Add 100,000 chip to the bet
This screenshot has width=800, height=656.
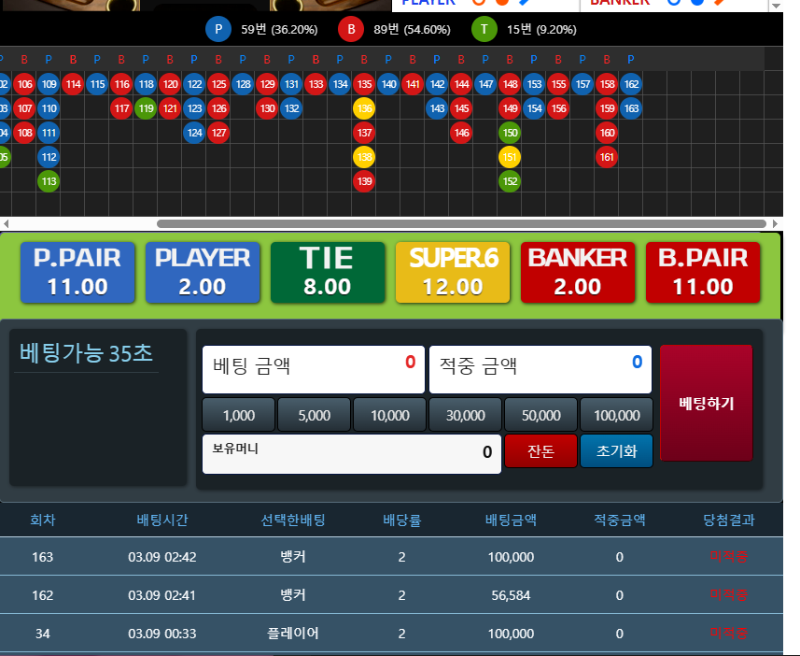pyautogui.click(x=616, y=415)
